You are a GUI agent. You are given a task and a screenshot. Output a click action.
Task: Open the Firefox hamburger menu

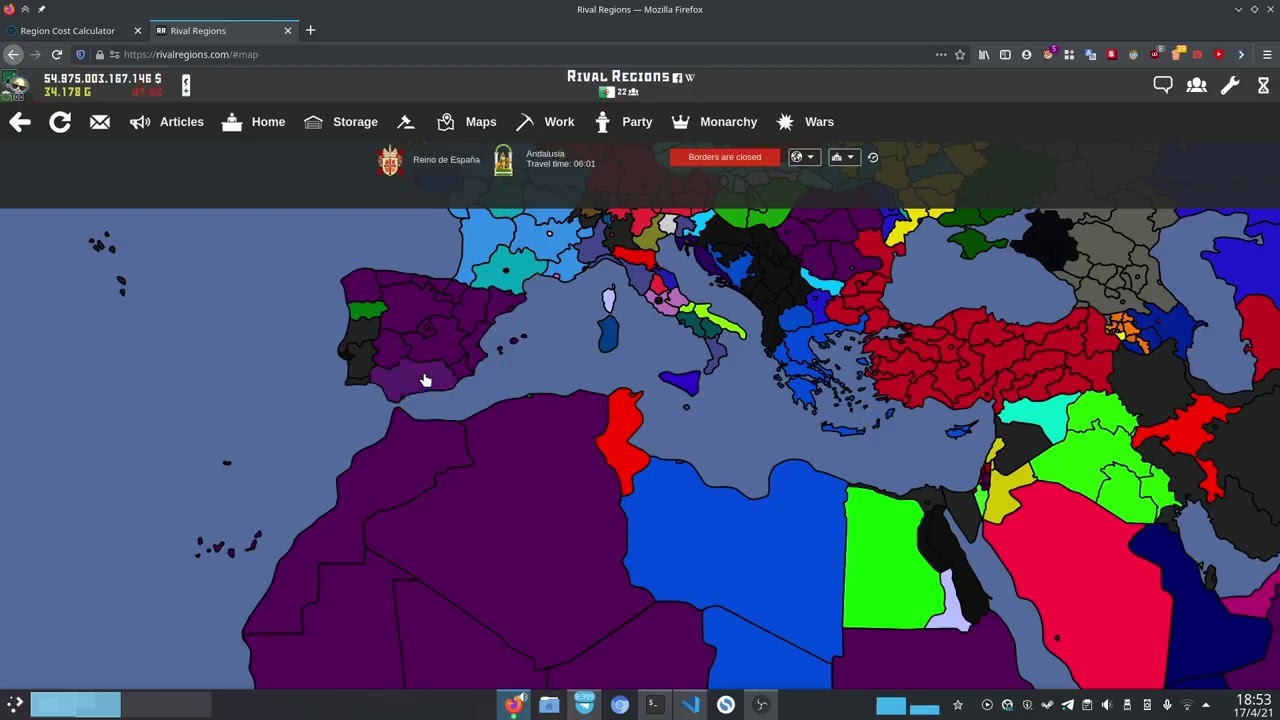(x=1267, y=55)
